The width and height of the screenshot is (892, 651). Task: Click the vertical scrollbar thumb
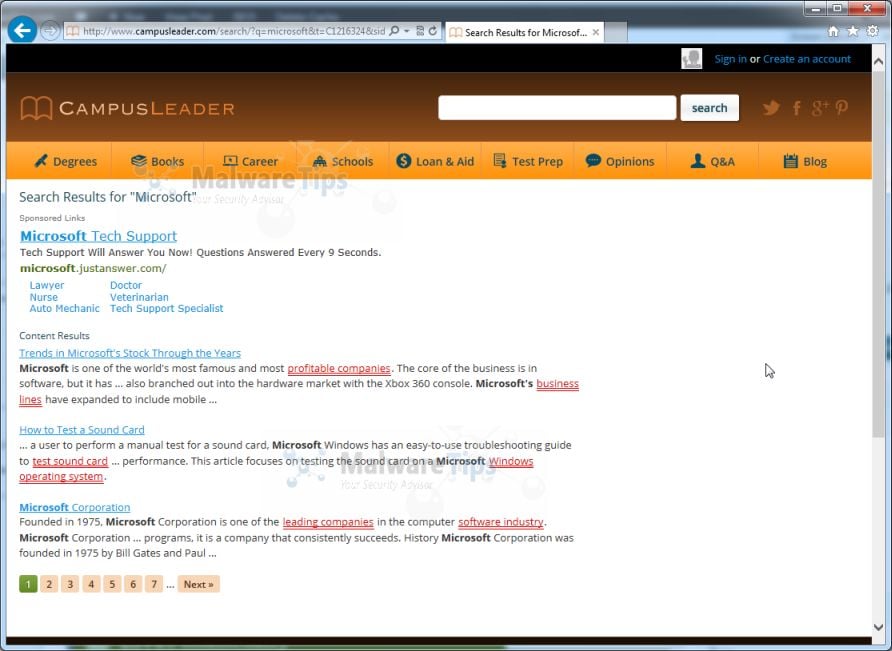[x=878, y=253]
